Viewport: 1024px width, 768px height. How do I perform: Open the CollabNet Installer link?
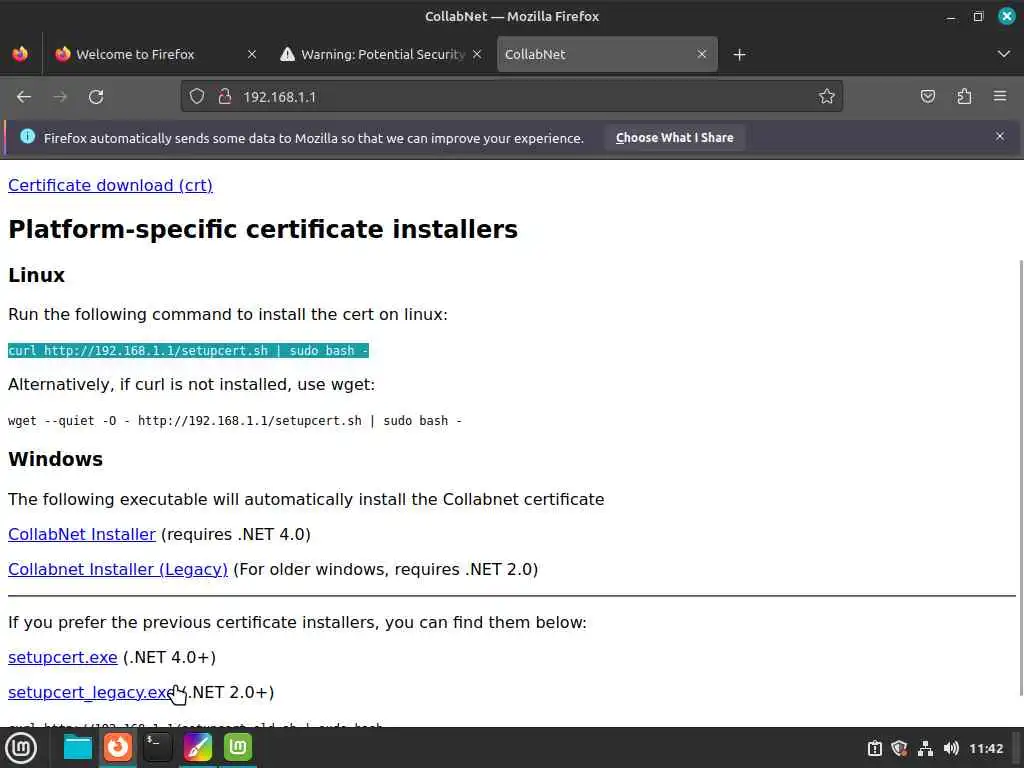pos(82,534)
